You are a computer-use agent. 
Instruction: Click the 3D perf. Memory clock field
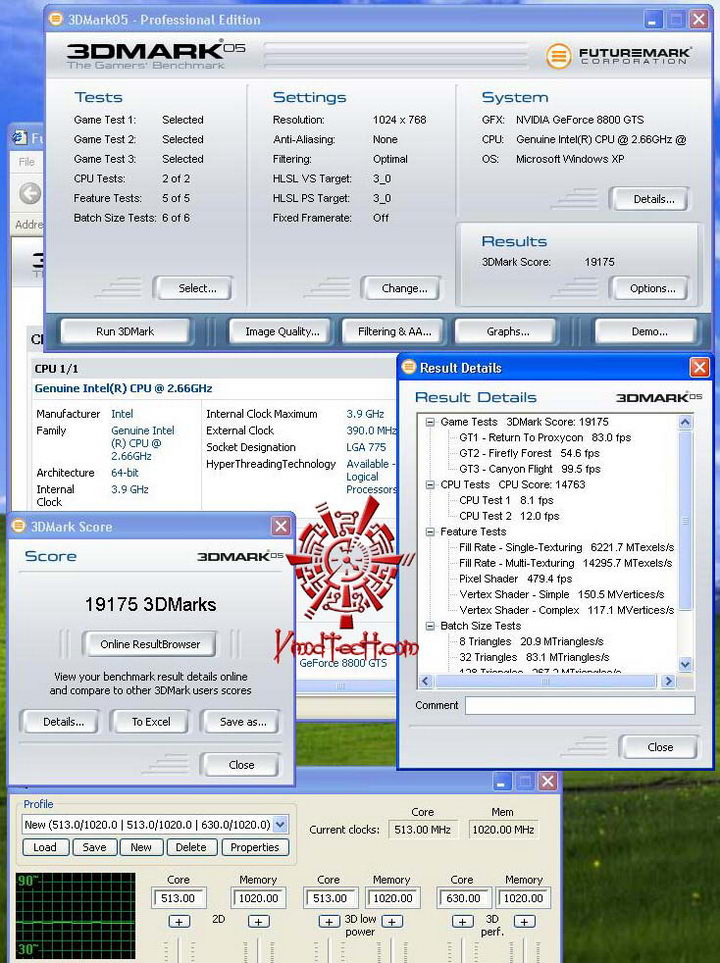tap(523, 898)
